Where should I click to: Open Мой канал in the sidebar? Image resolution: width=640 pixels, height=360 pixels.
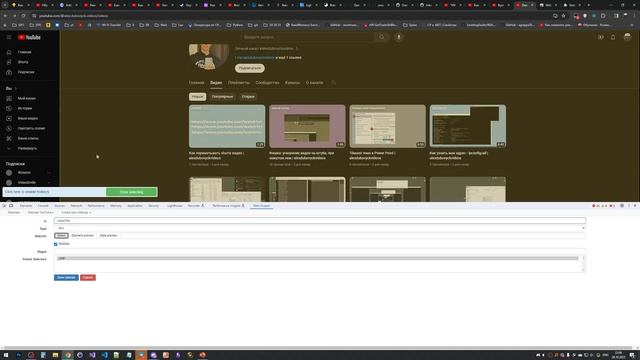27,98
